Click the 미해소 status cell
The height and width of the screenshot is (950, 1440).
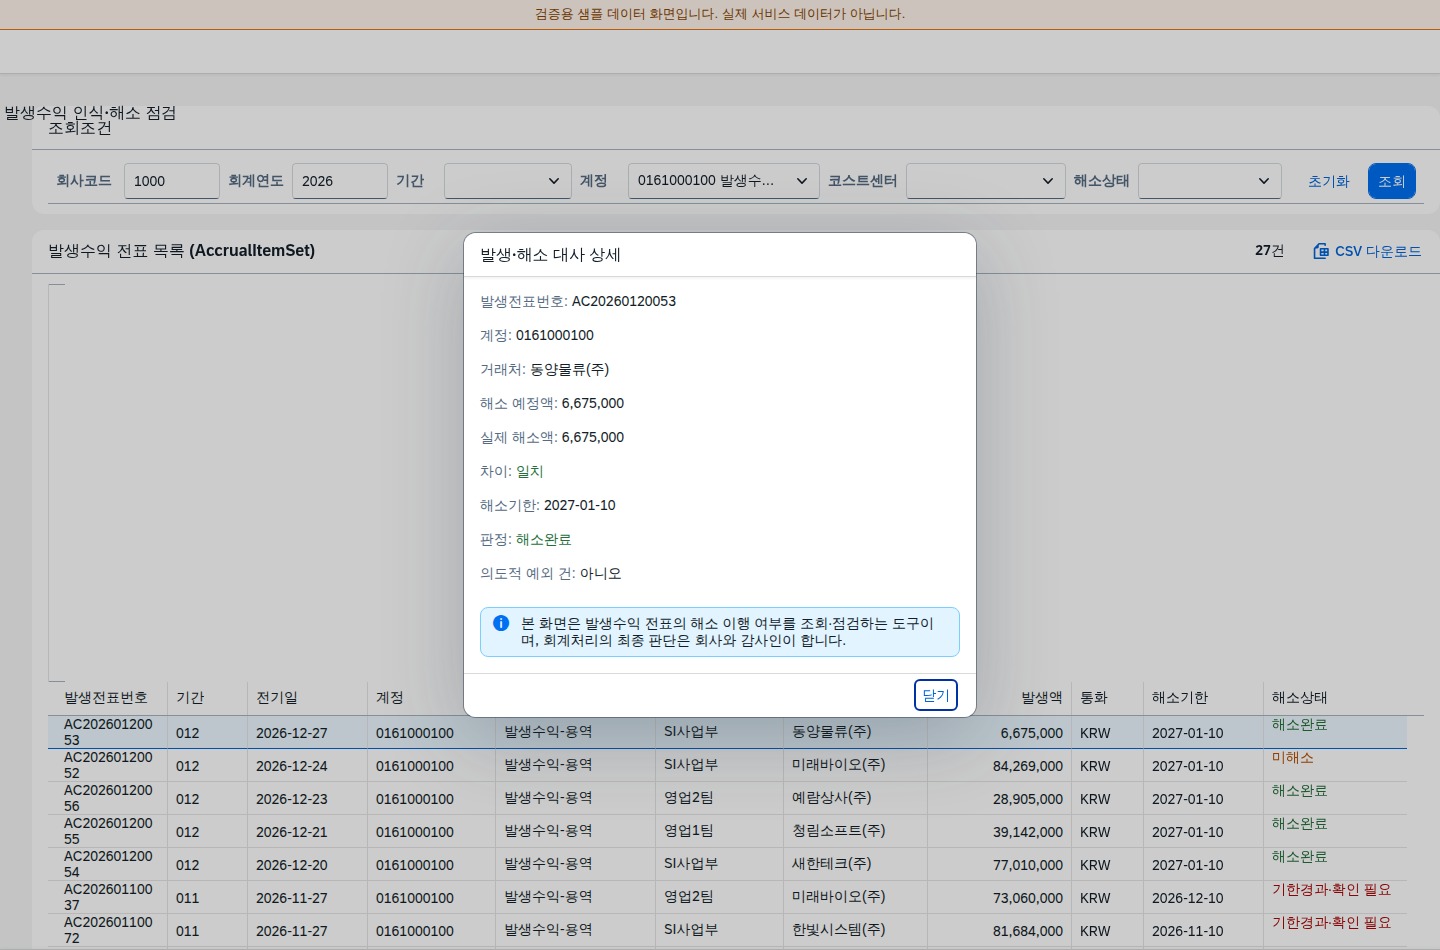[1293, 758]
